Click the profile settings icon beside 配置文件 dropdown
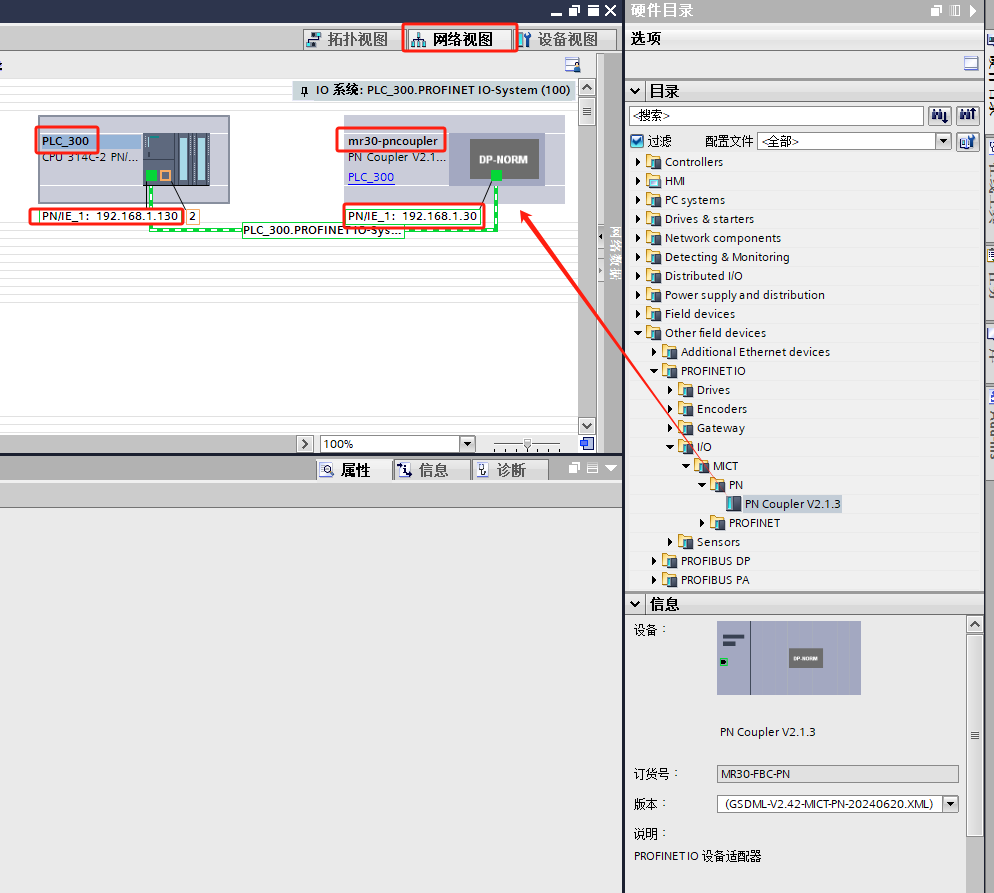This screenshot has height=893, width=994. point(967,142)
